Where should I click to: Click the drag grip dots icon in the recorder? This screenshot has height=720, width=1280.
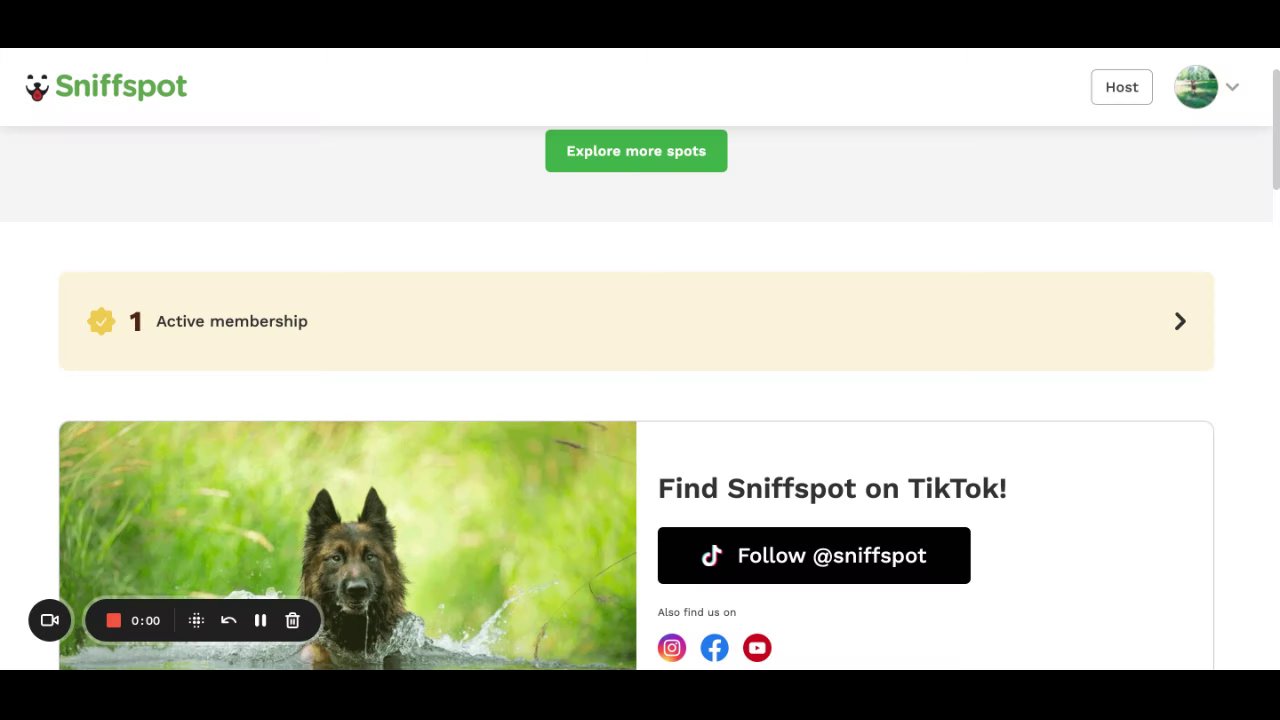(x=196, y=620)
